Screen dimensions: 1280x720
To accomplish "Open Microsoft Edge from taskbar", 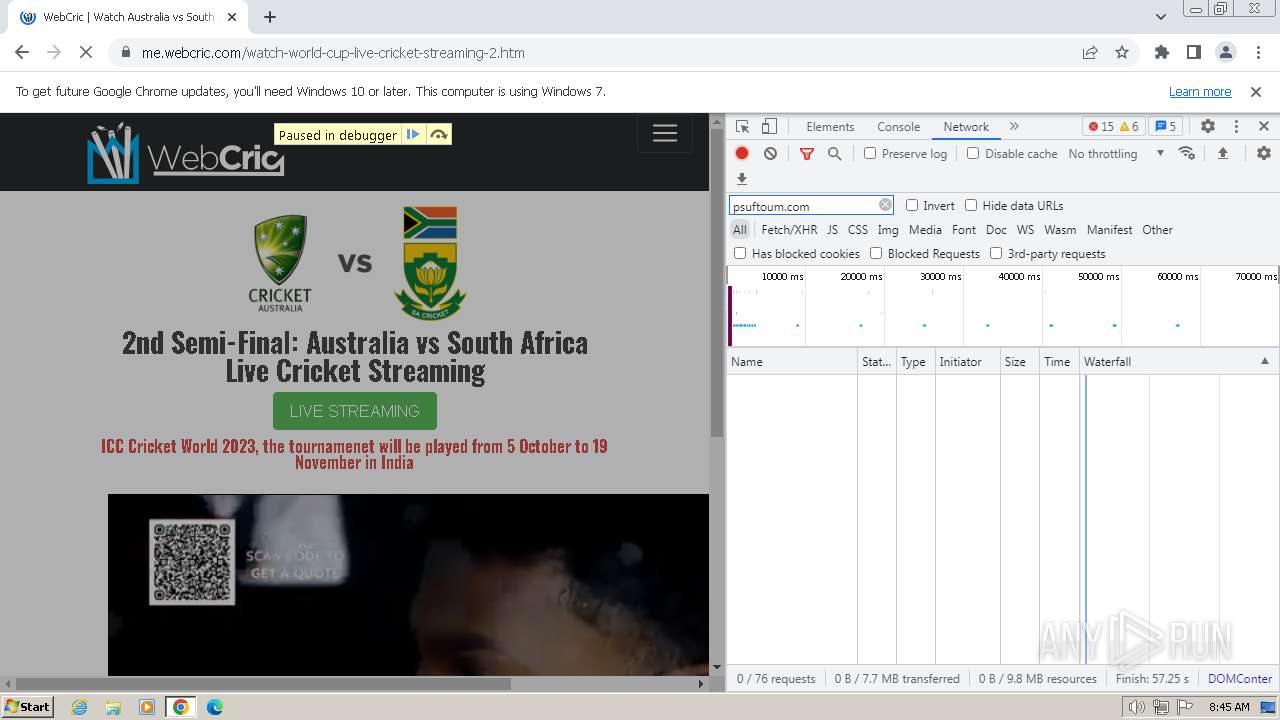I will (x=215, y=707).
